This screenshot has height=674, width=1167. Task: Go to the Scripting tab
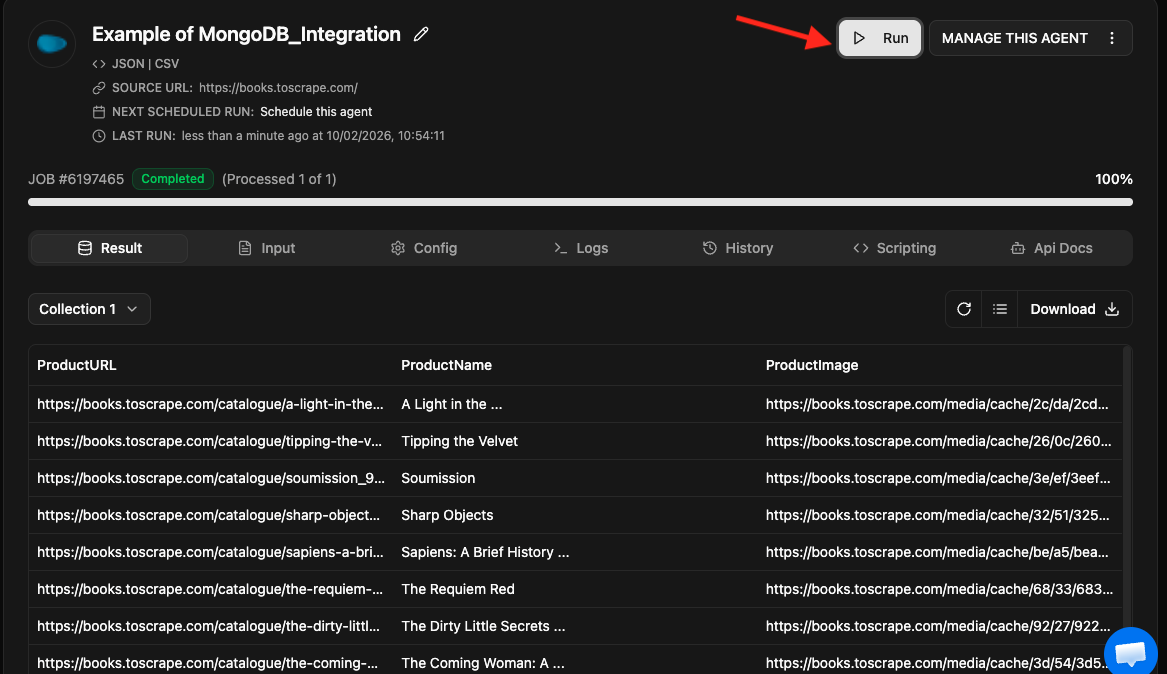point(895,248)
